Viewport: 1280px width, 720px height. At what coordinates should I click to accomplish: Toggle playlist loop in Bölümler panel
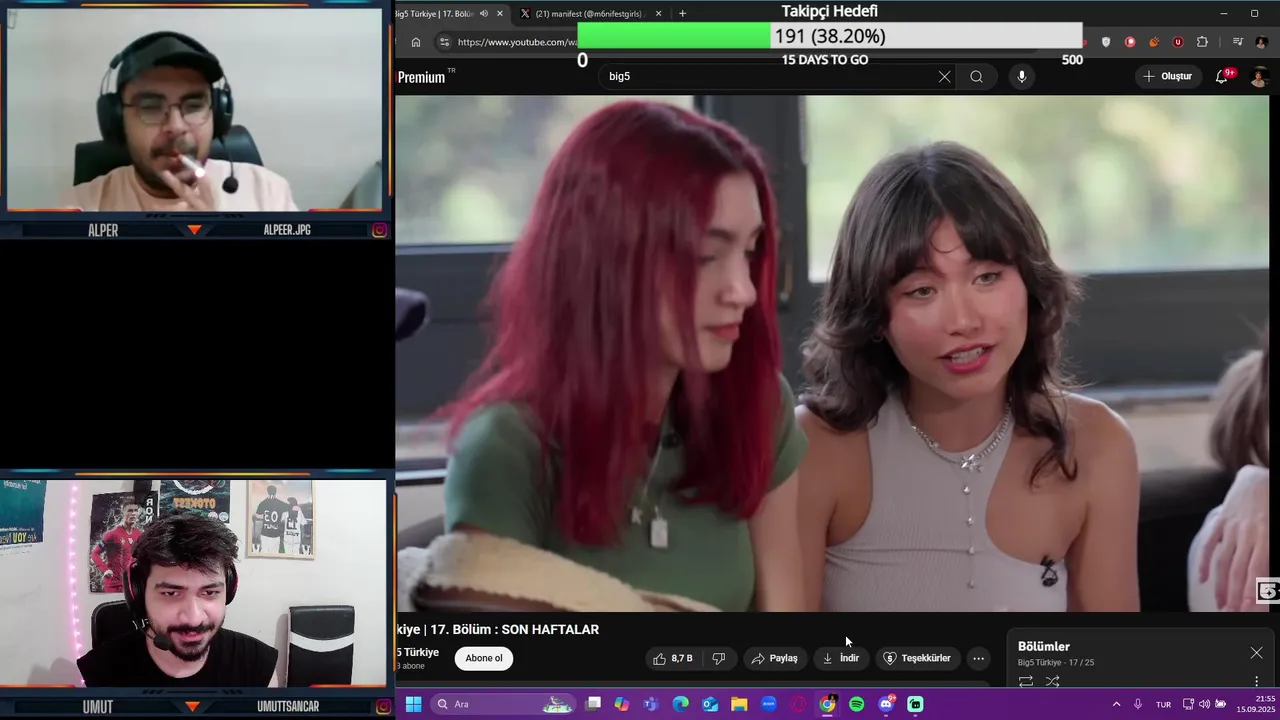coord(1026,681)
